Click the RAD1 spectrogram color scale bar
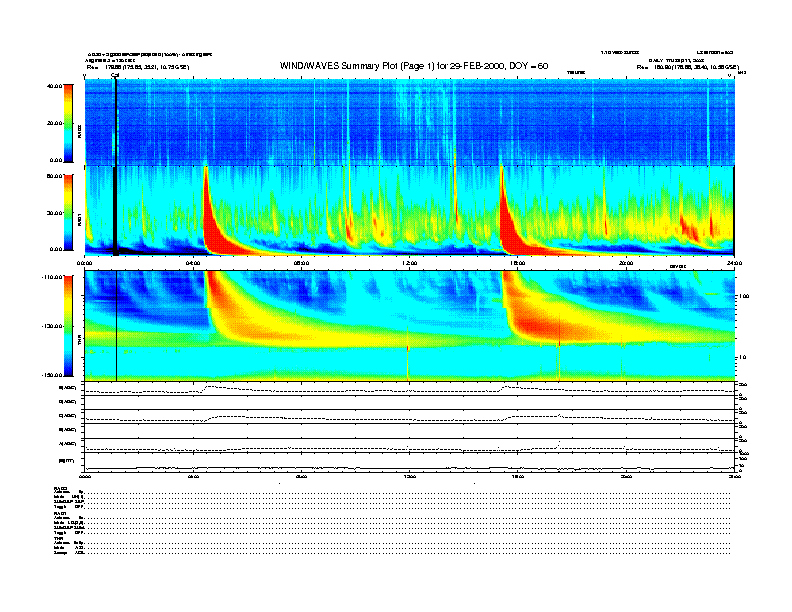 tap(68, 213)
